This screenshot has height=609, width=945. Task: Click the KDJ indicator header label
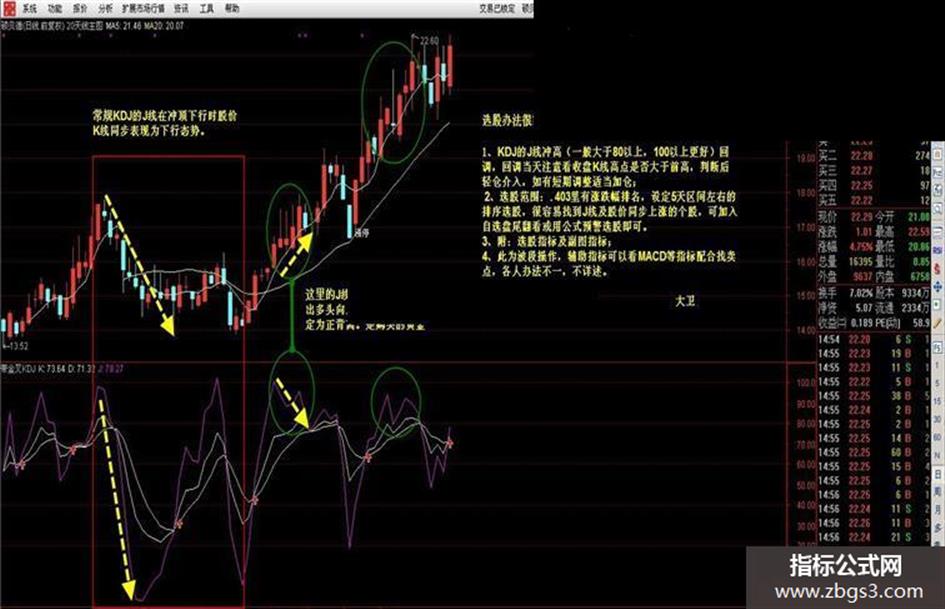coord(62,368)
